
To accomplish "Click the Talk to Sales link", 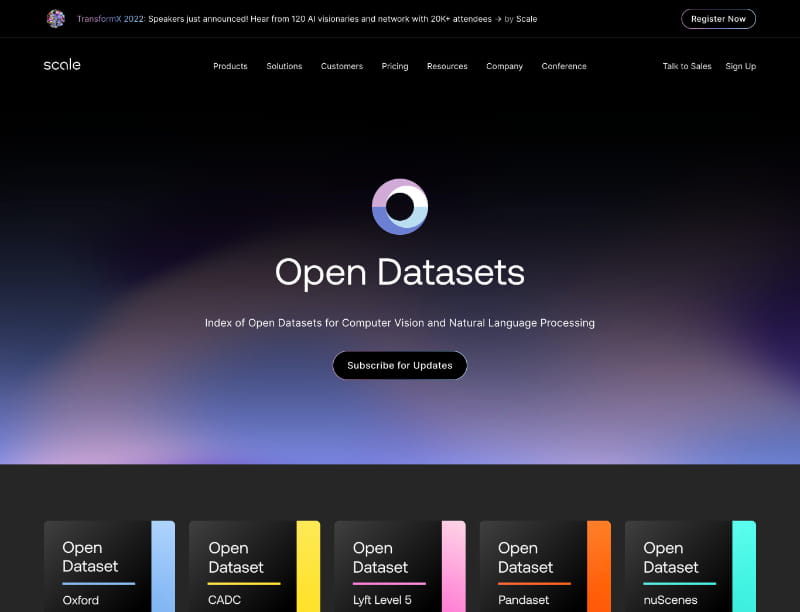I will pos(687,66).
